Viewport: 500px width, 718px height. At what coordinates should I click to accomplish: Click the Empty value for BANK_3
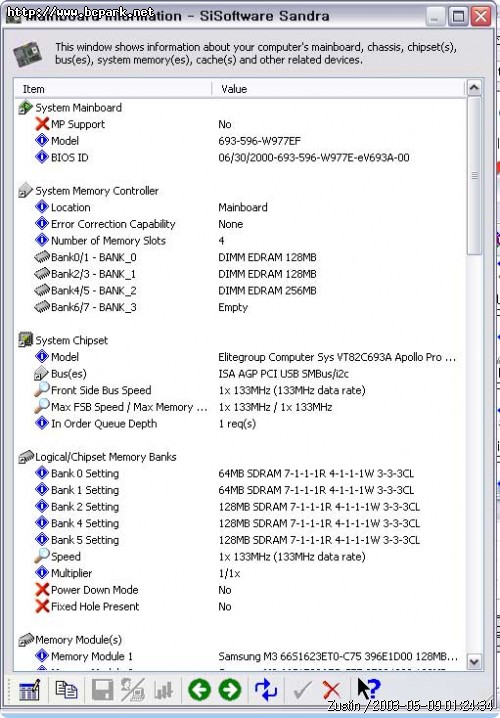(233, 307)
